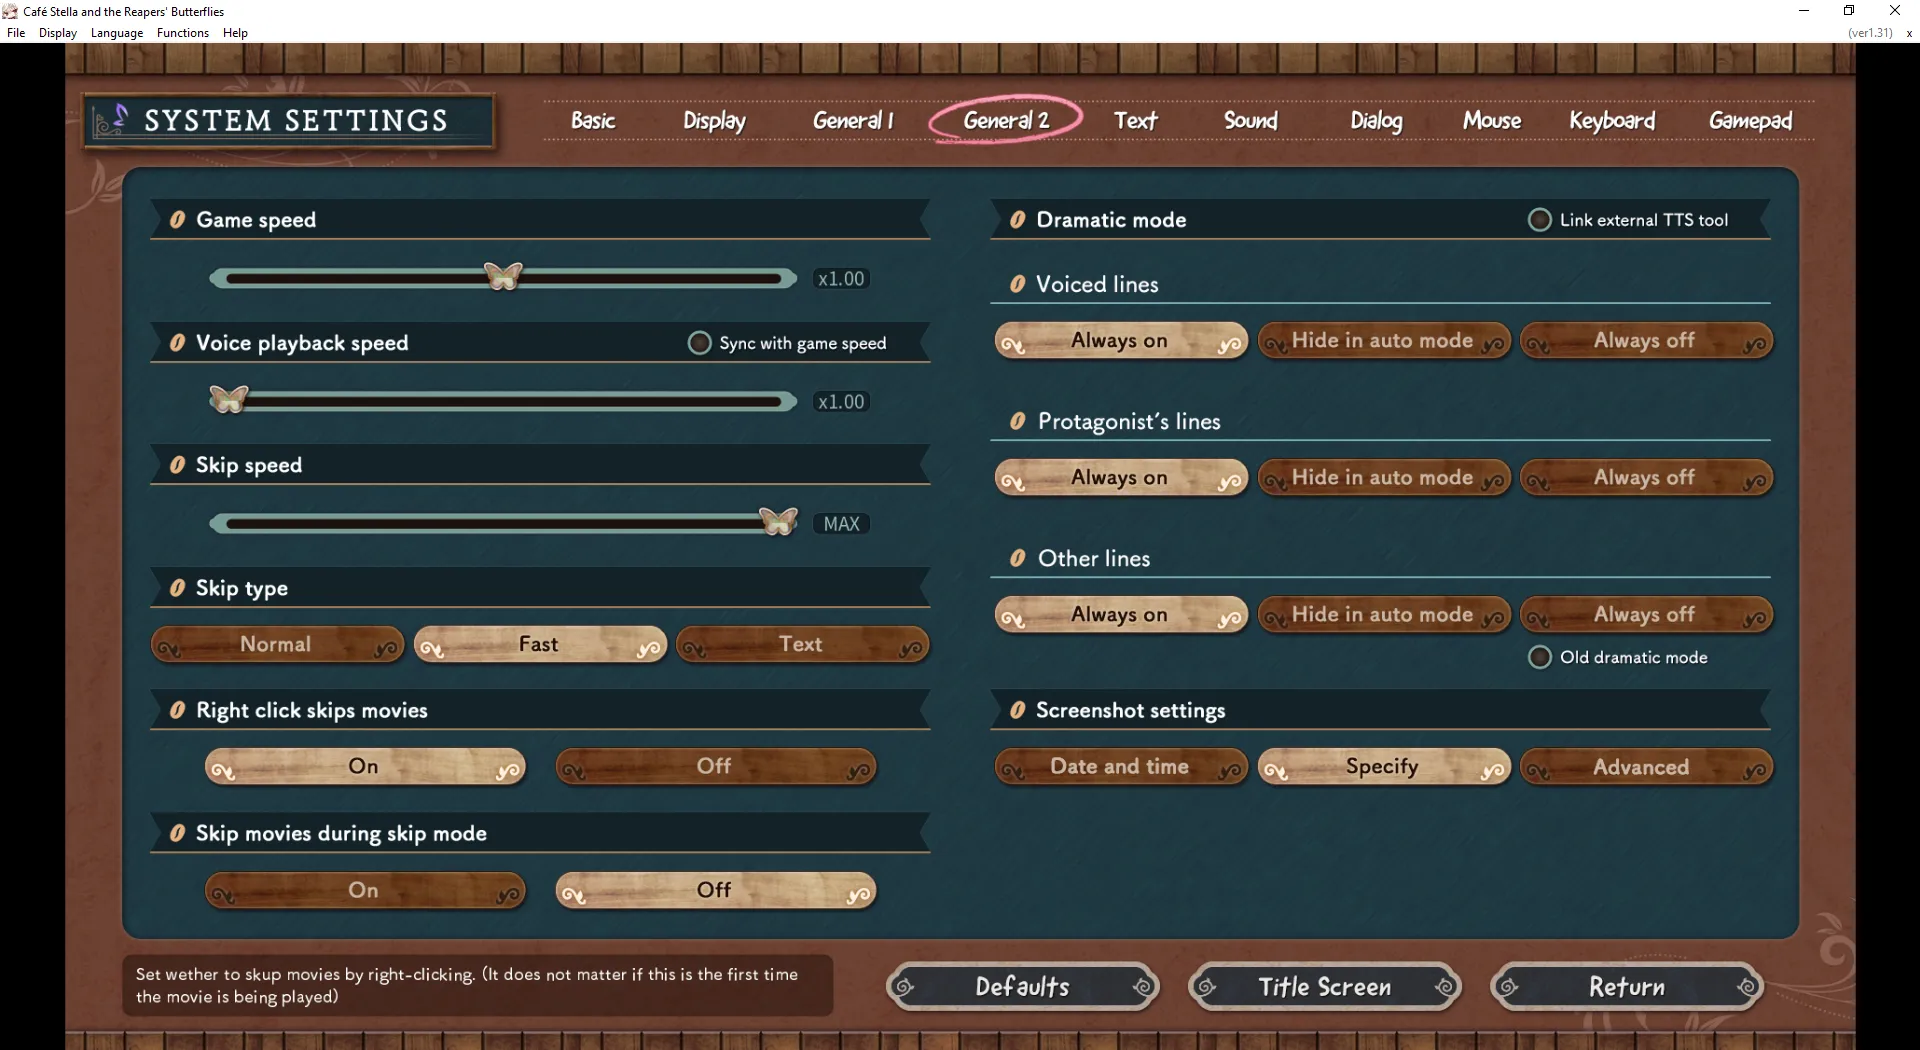Viewport: 1920px width, 1050px height.
Task: Click the quill icon beside Game speed
Action: pos(177,220)
